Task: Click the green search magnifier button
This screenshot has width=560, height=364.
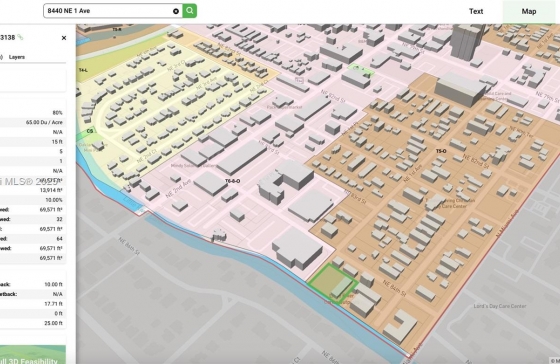Action: pyautogui.click(x=190, y=11)
